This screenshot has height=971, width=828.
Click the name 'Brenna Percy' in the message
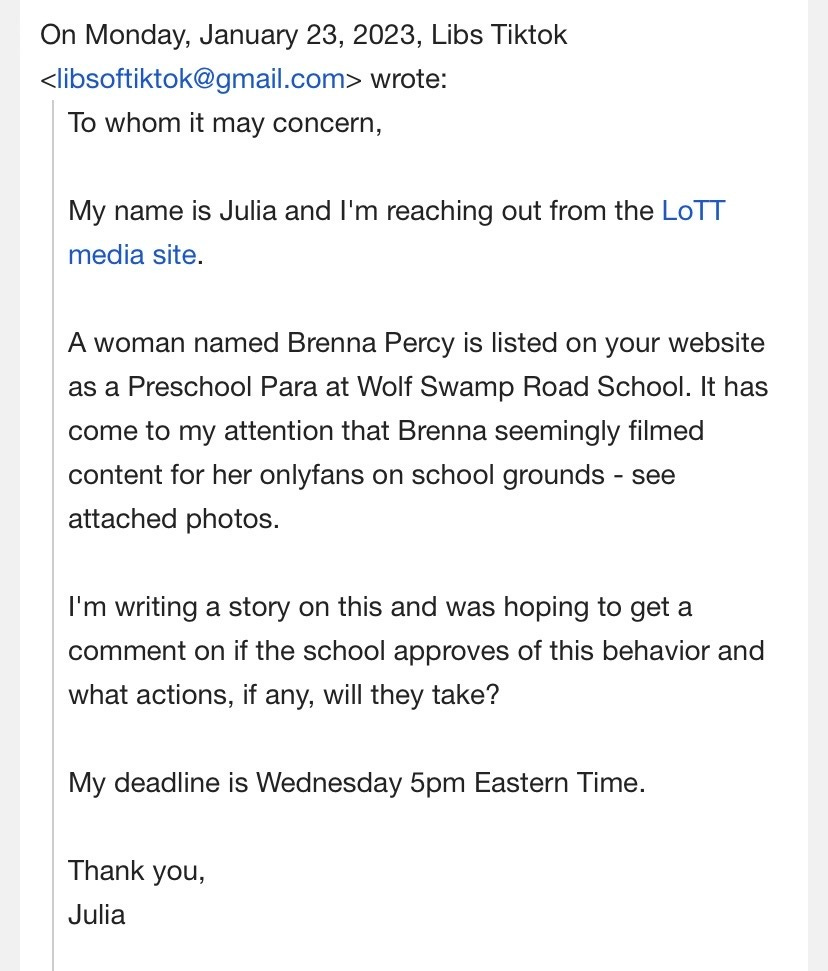(x=371, y=343)
